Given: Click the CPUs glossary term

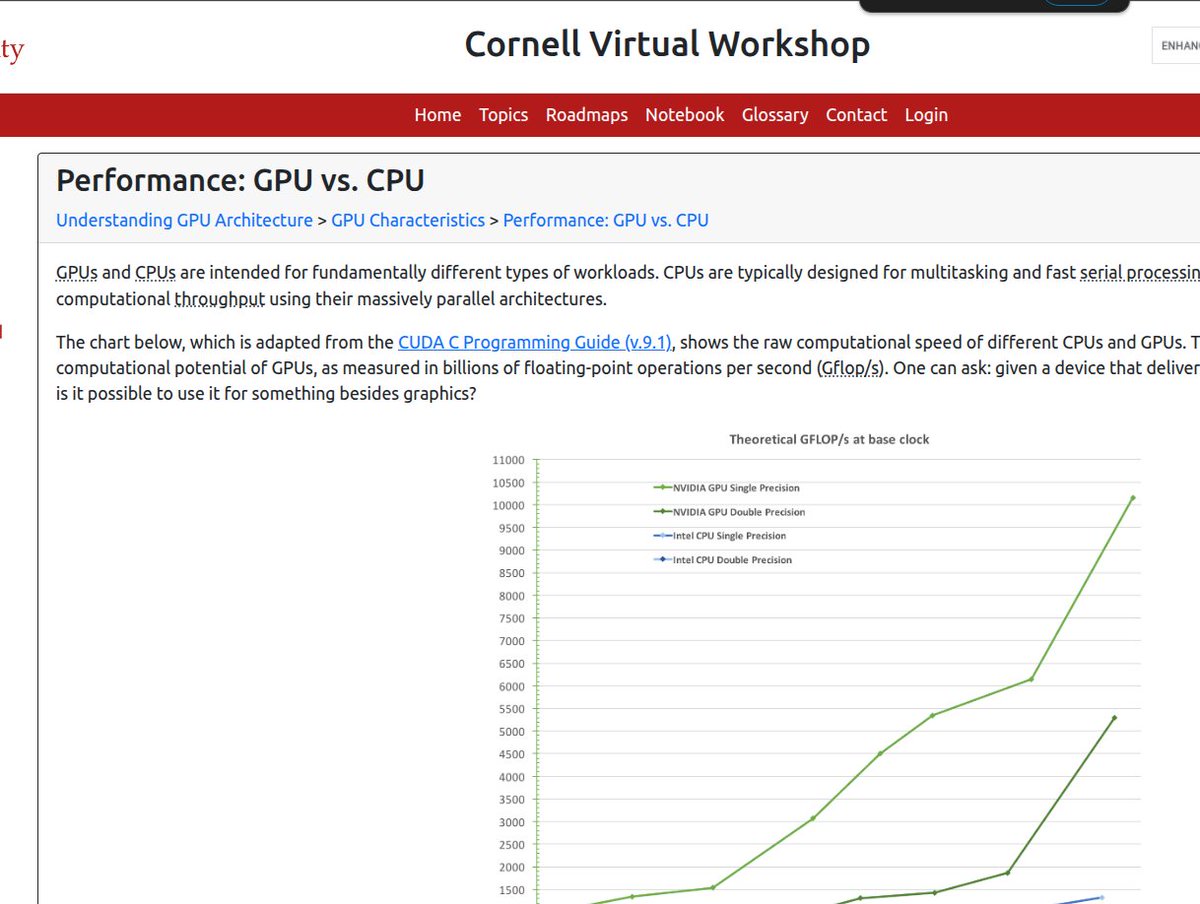Looking at the screenshot, I should pyautogui.click(x=155, y=272).
